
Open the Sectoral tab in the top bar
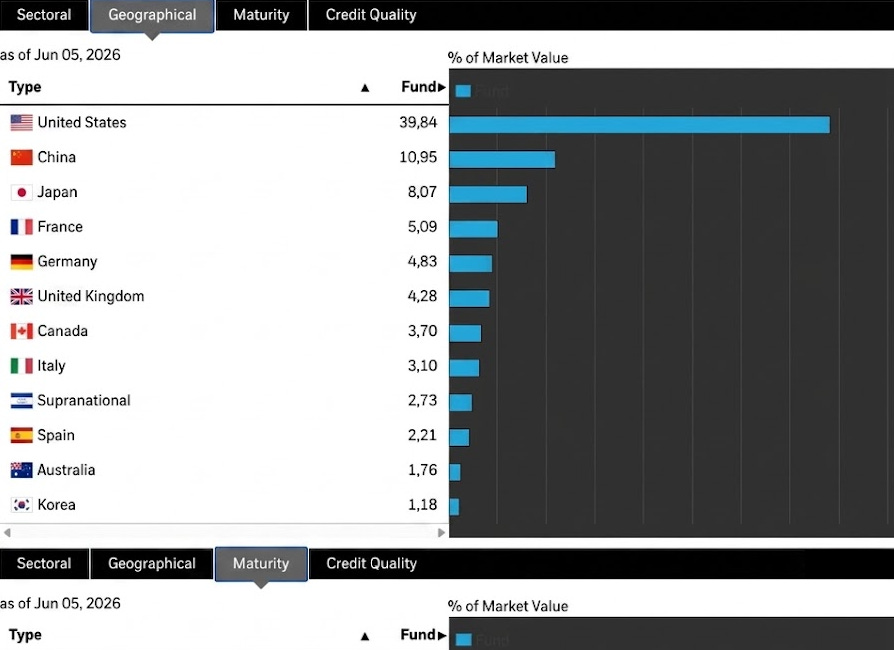pos(44,15)
